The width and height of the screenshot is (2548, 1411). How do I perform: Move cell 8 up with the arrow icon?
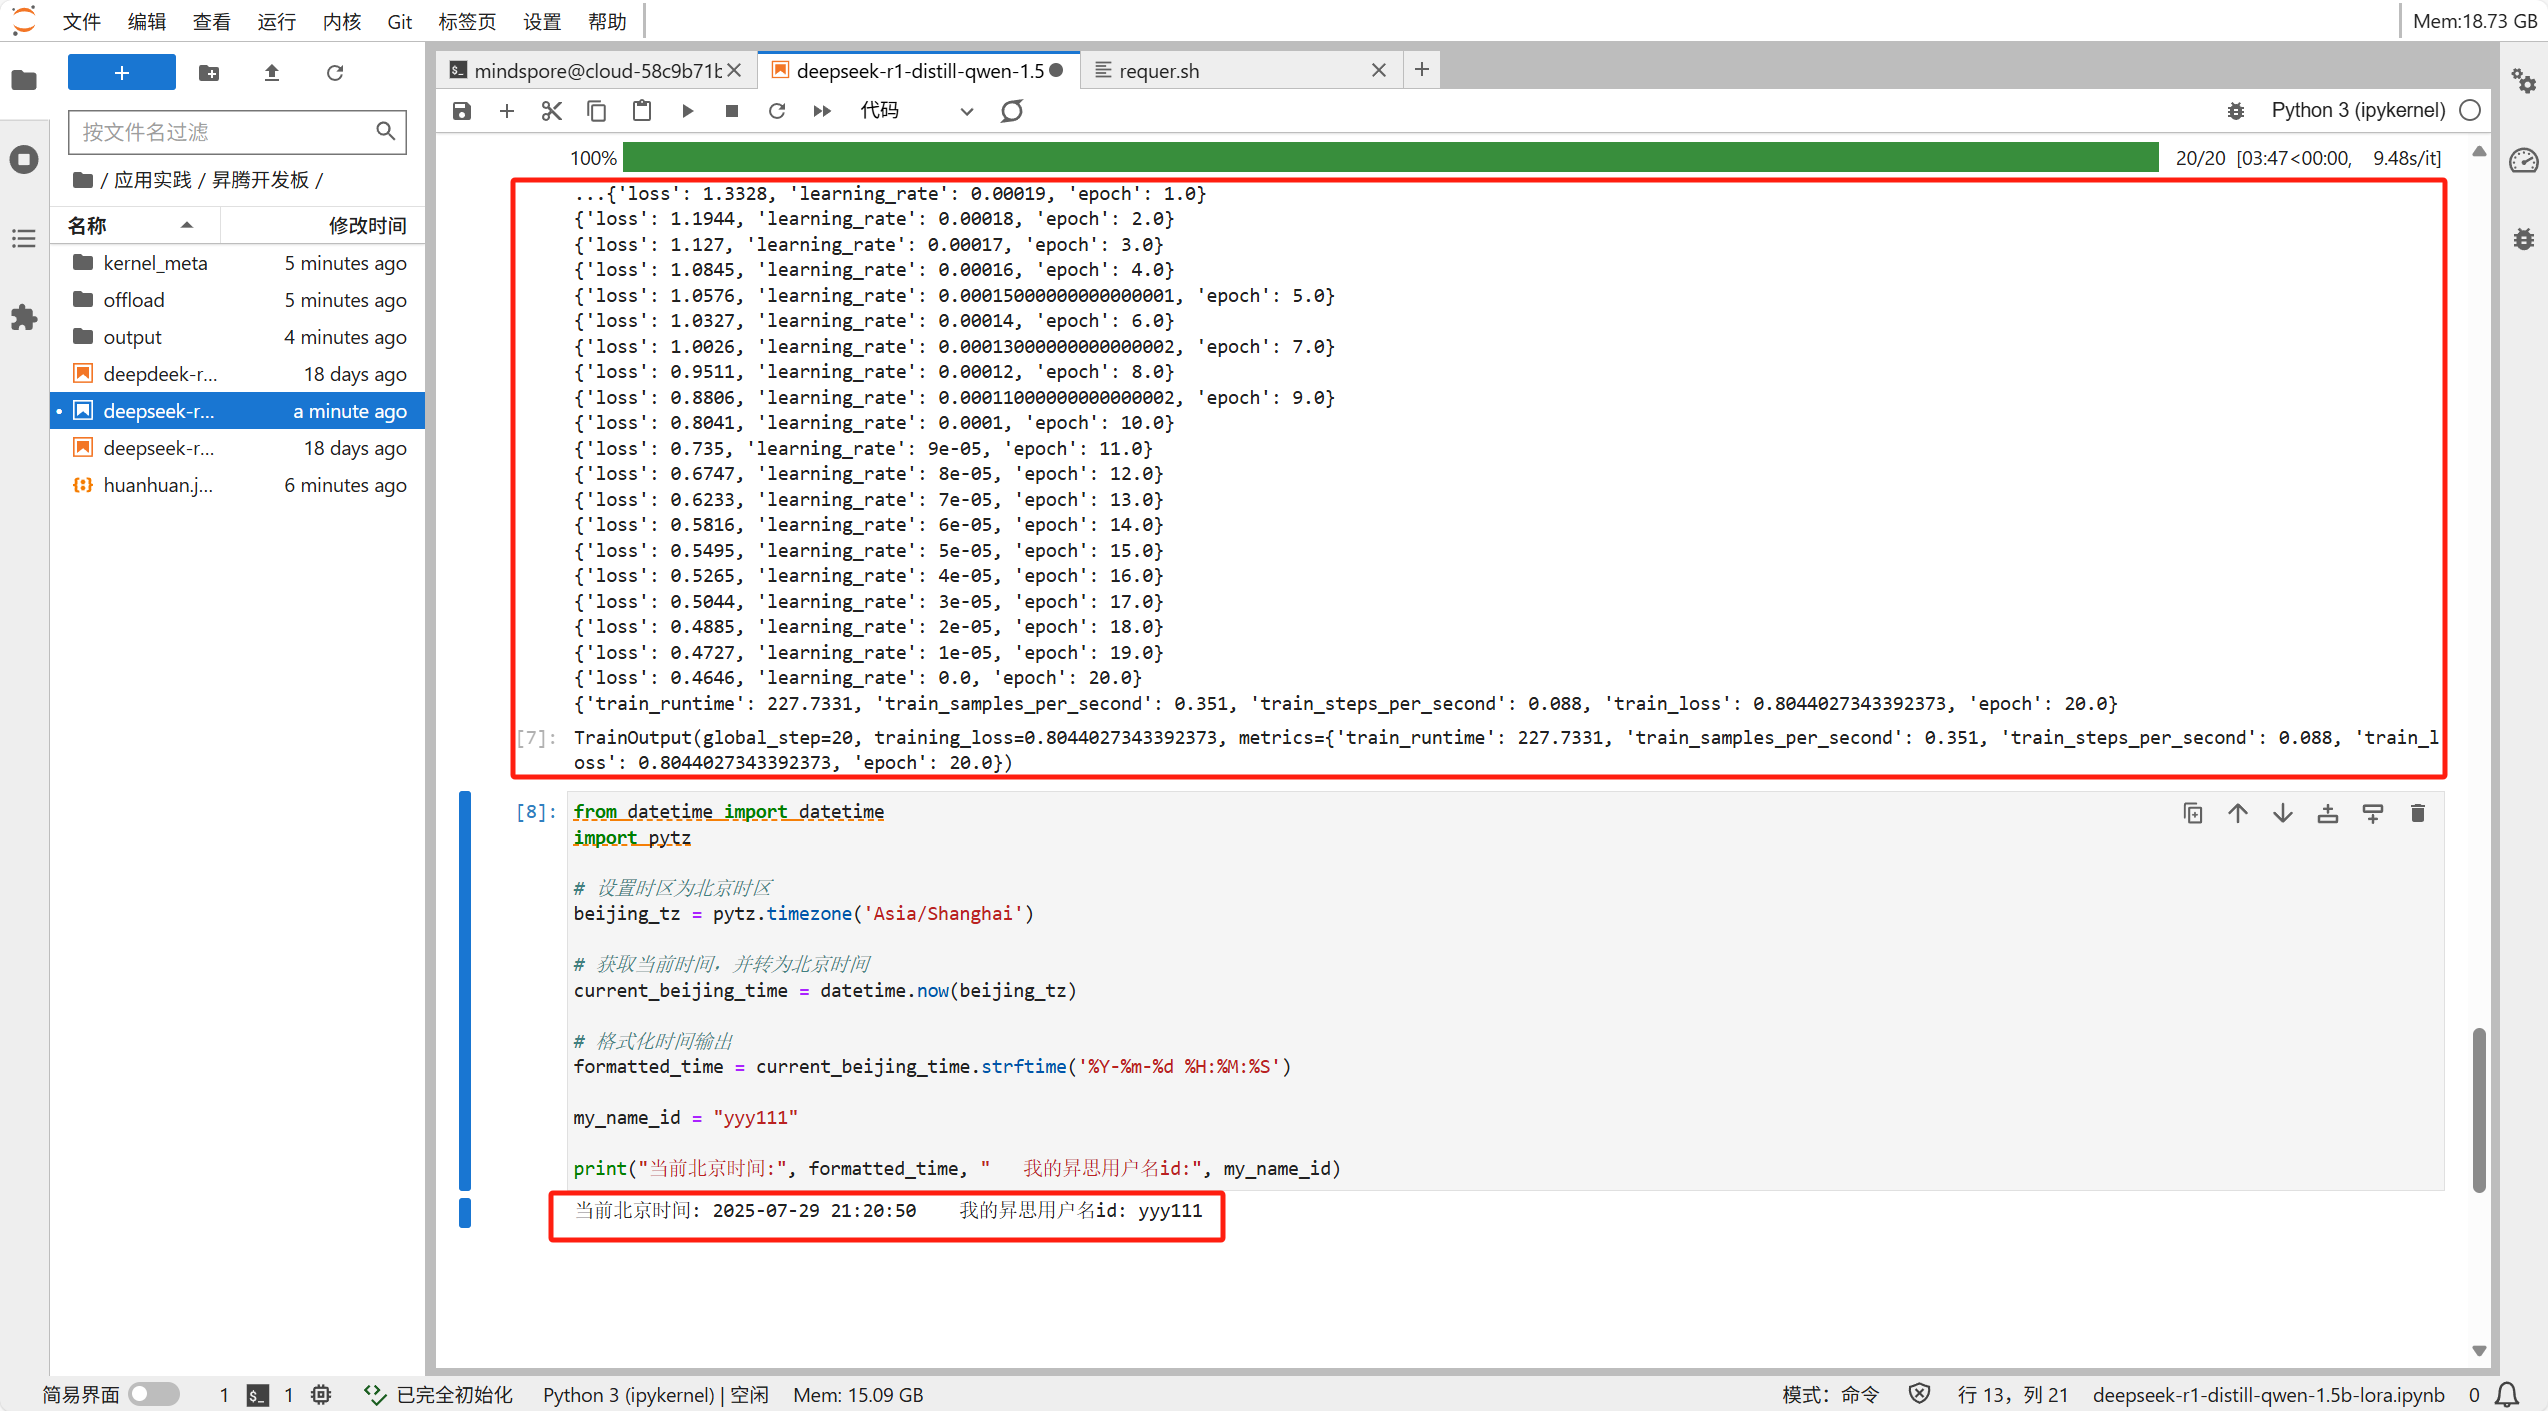(x=2237, y=813)
